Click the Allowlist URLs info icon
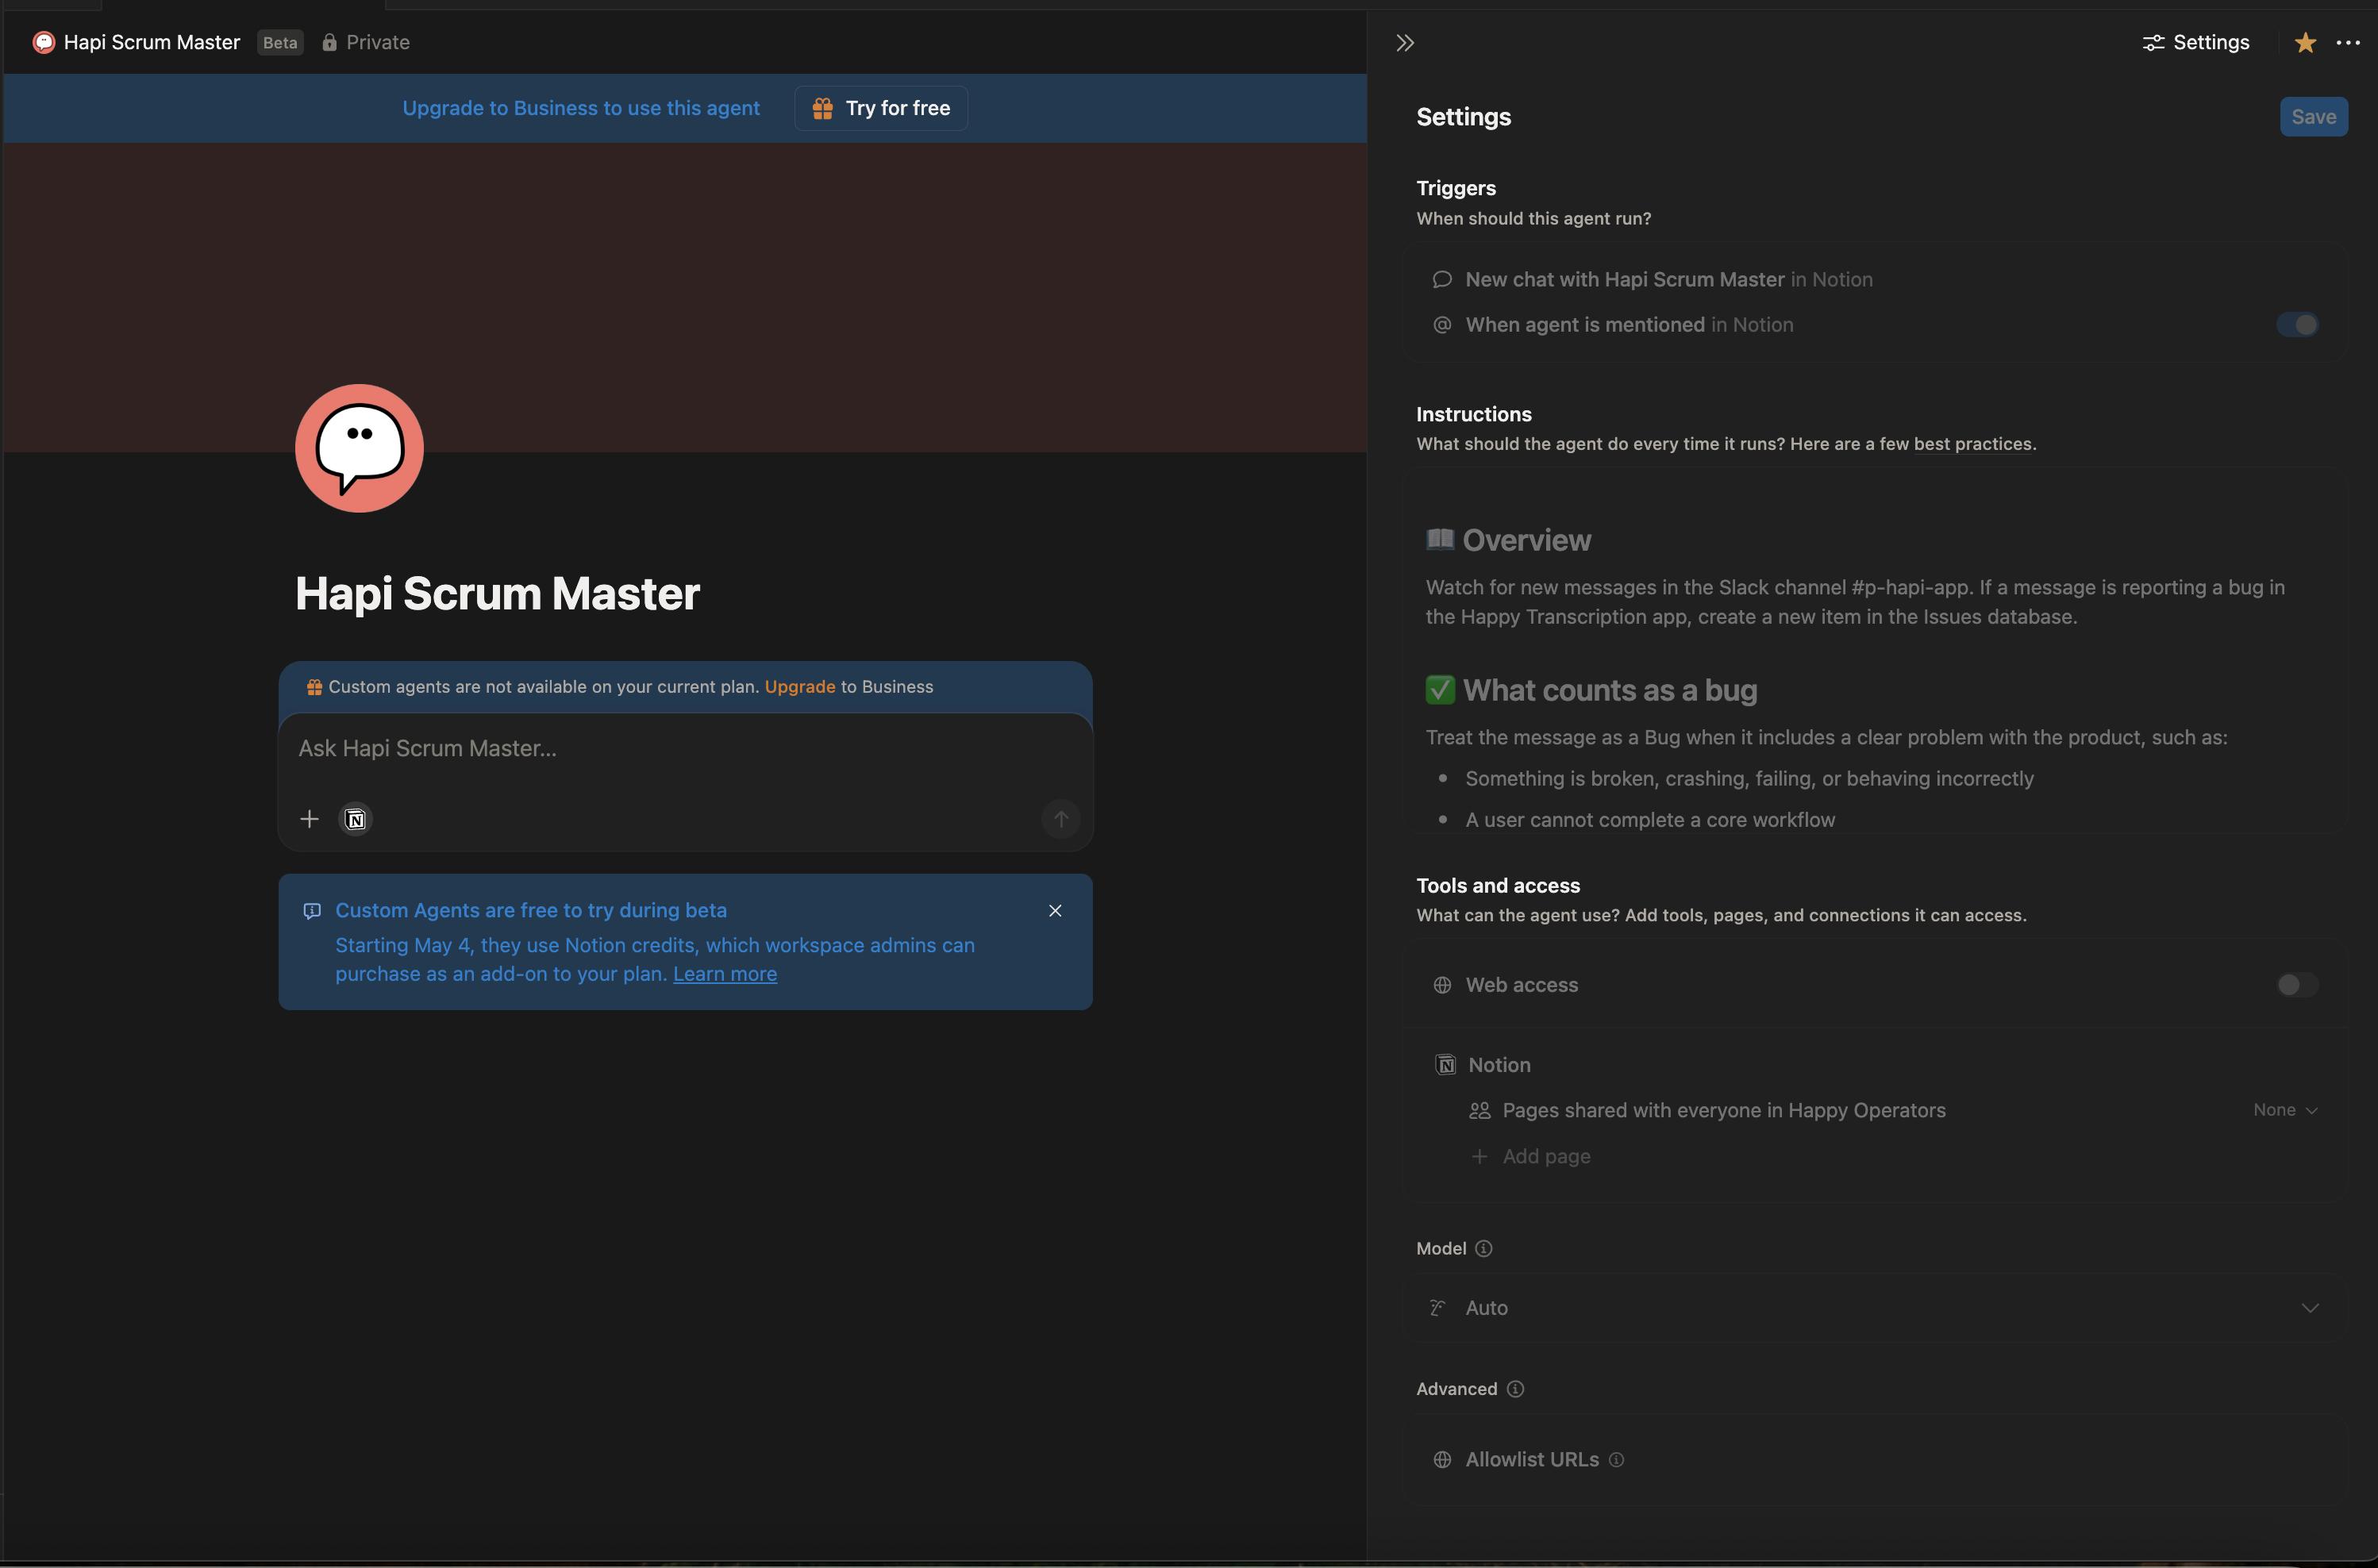Viewport: 2378px width, 1568px height. pos(1616,1460)
